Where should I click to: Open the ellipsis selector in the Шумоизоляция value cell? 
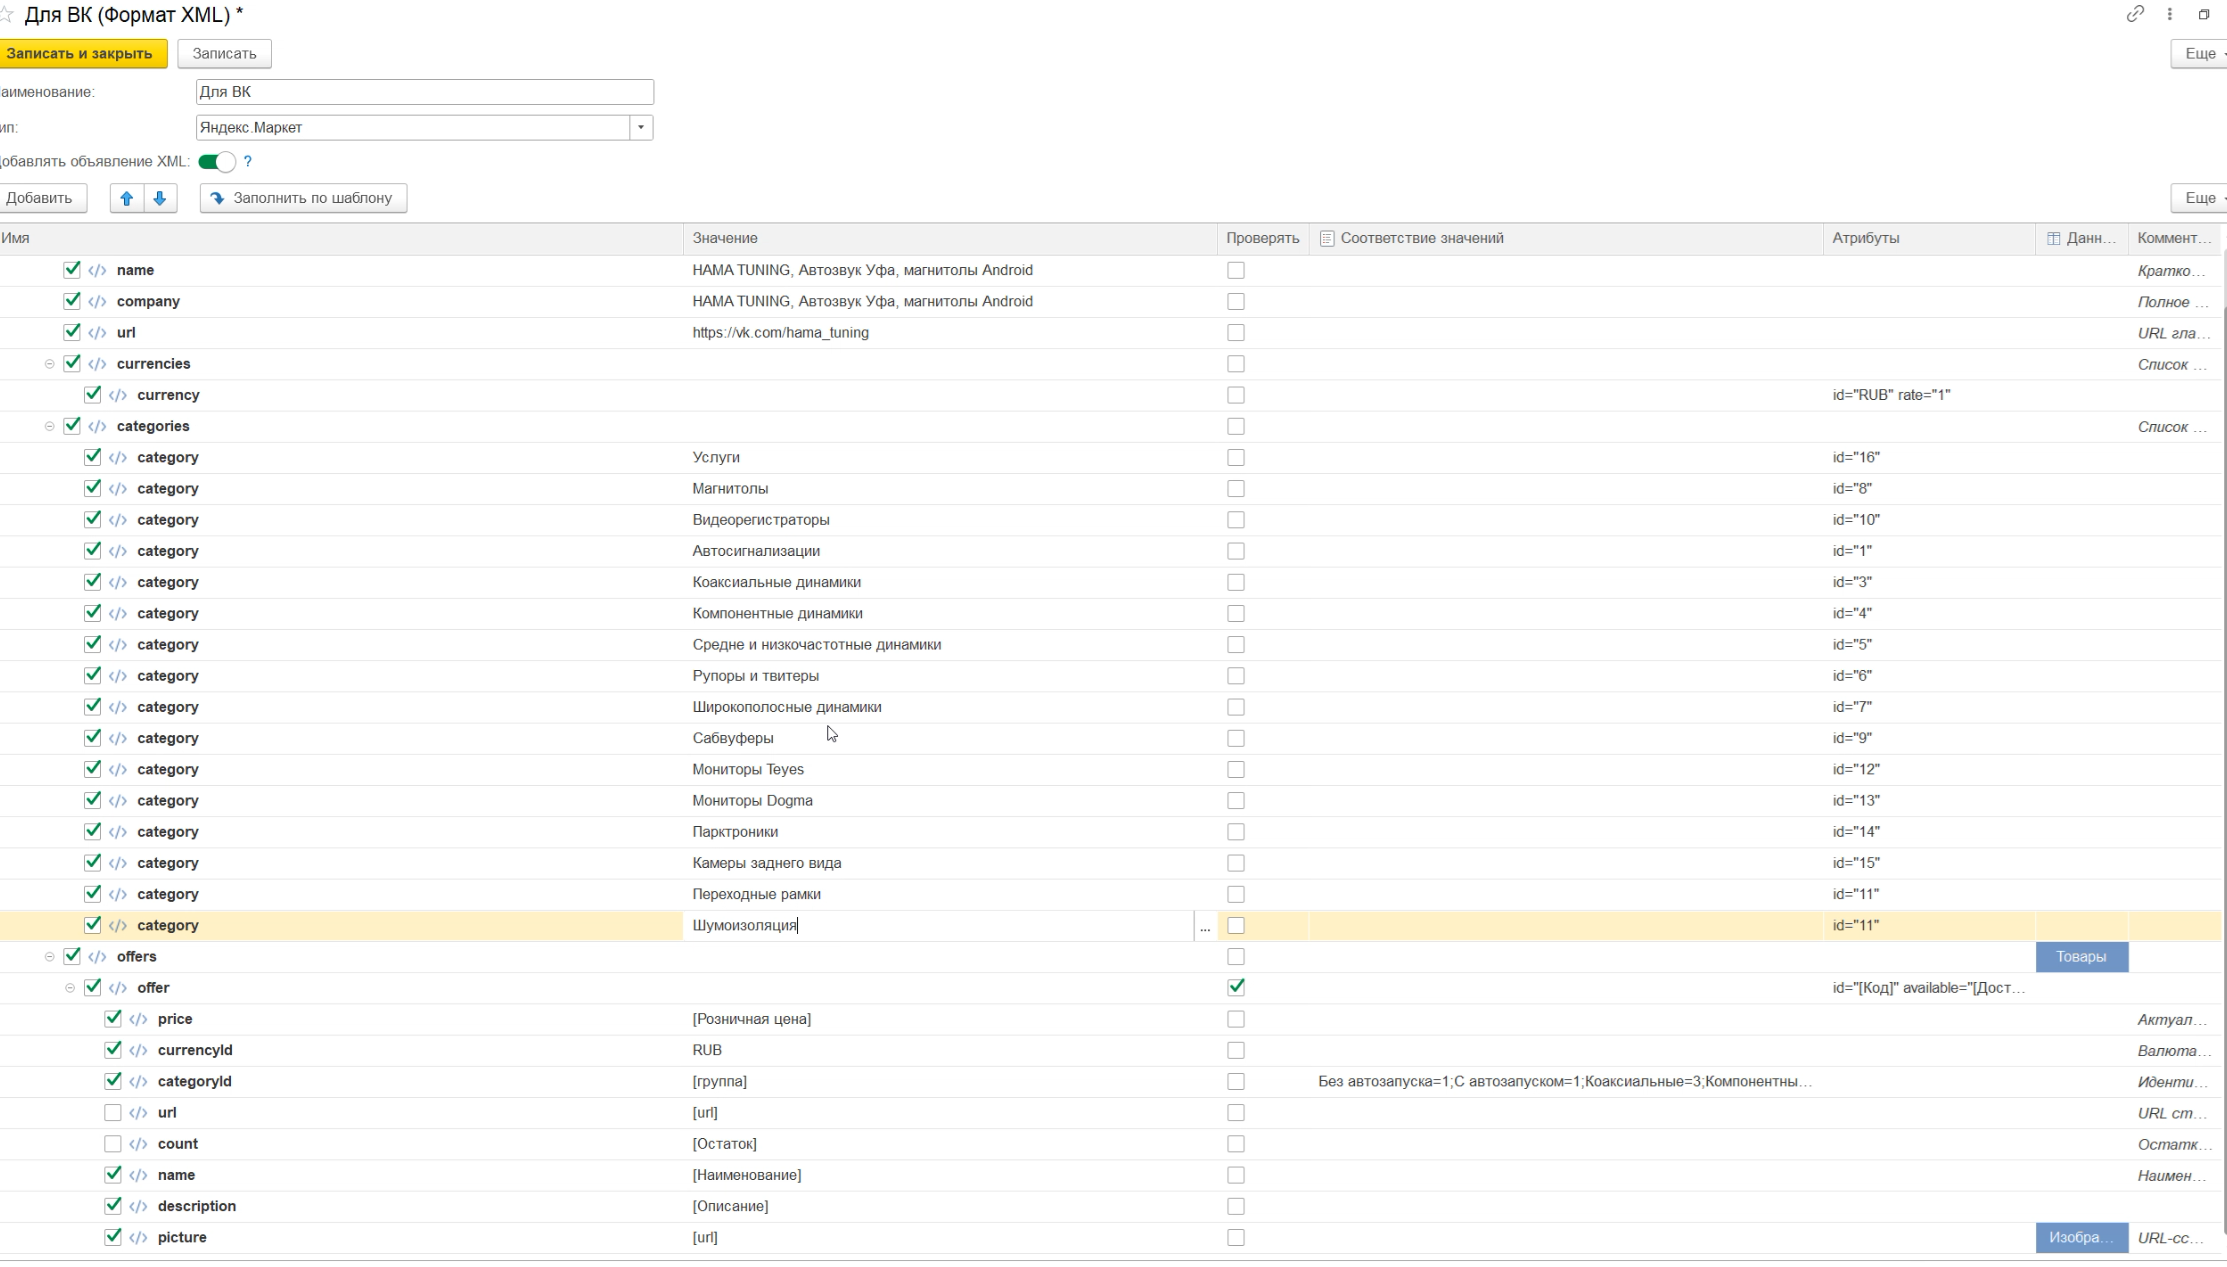[x=1205, y=926]
